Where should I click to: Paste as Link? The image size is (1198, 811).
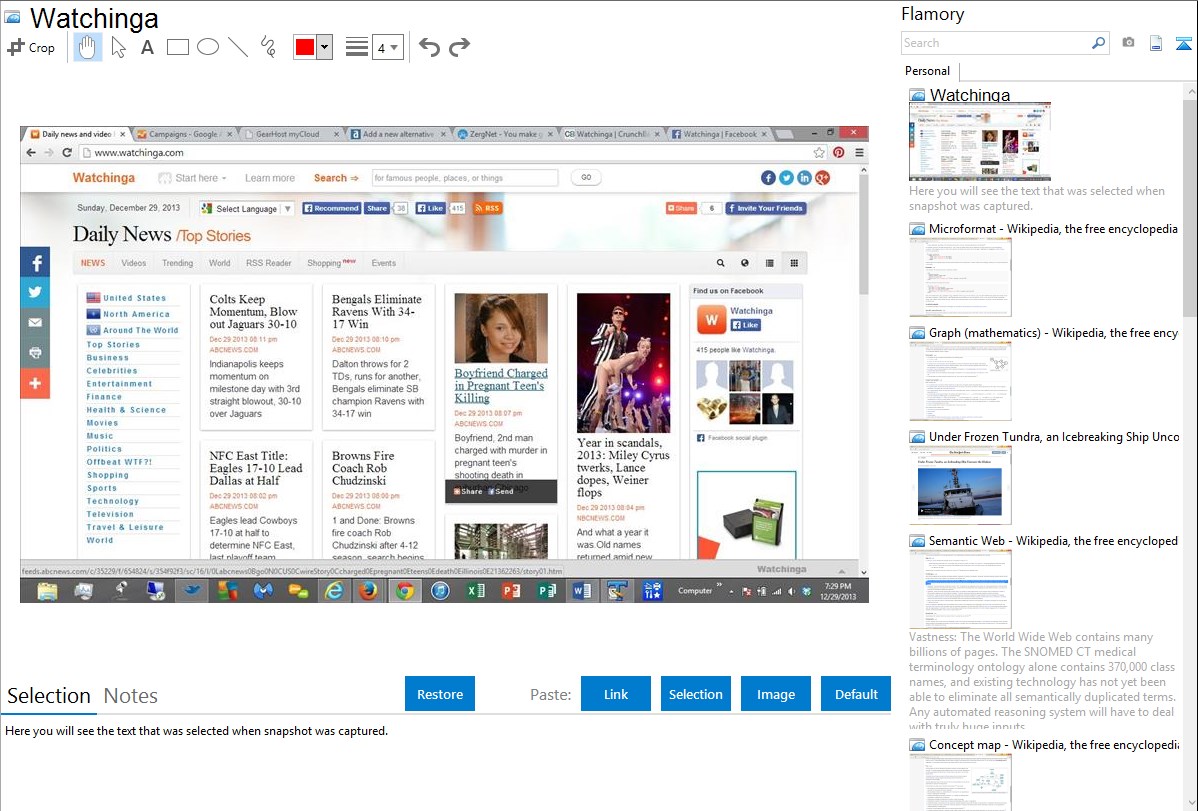click(616, 694)
